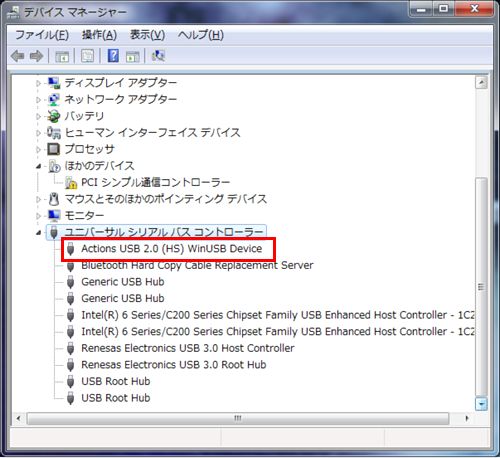Click the Forward arrow toolbar icon
The height and width of the screenshot is (458, 500).
[36, 56]
